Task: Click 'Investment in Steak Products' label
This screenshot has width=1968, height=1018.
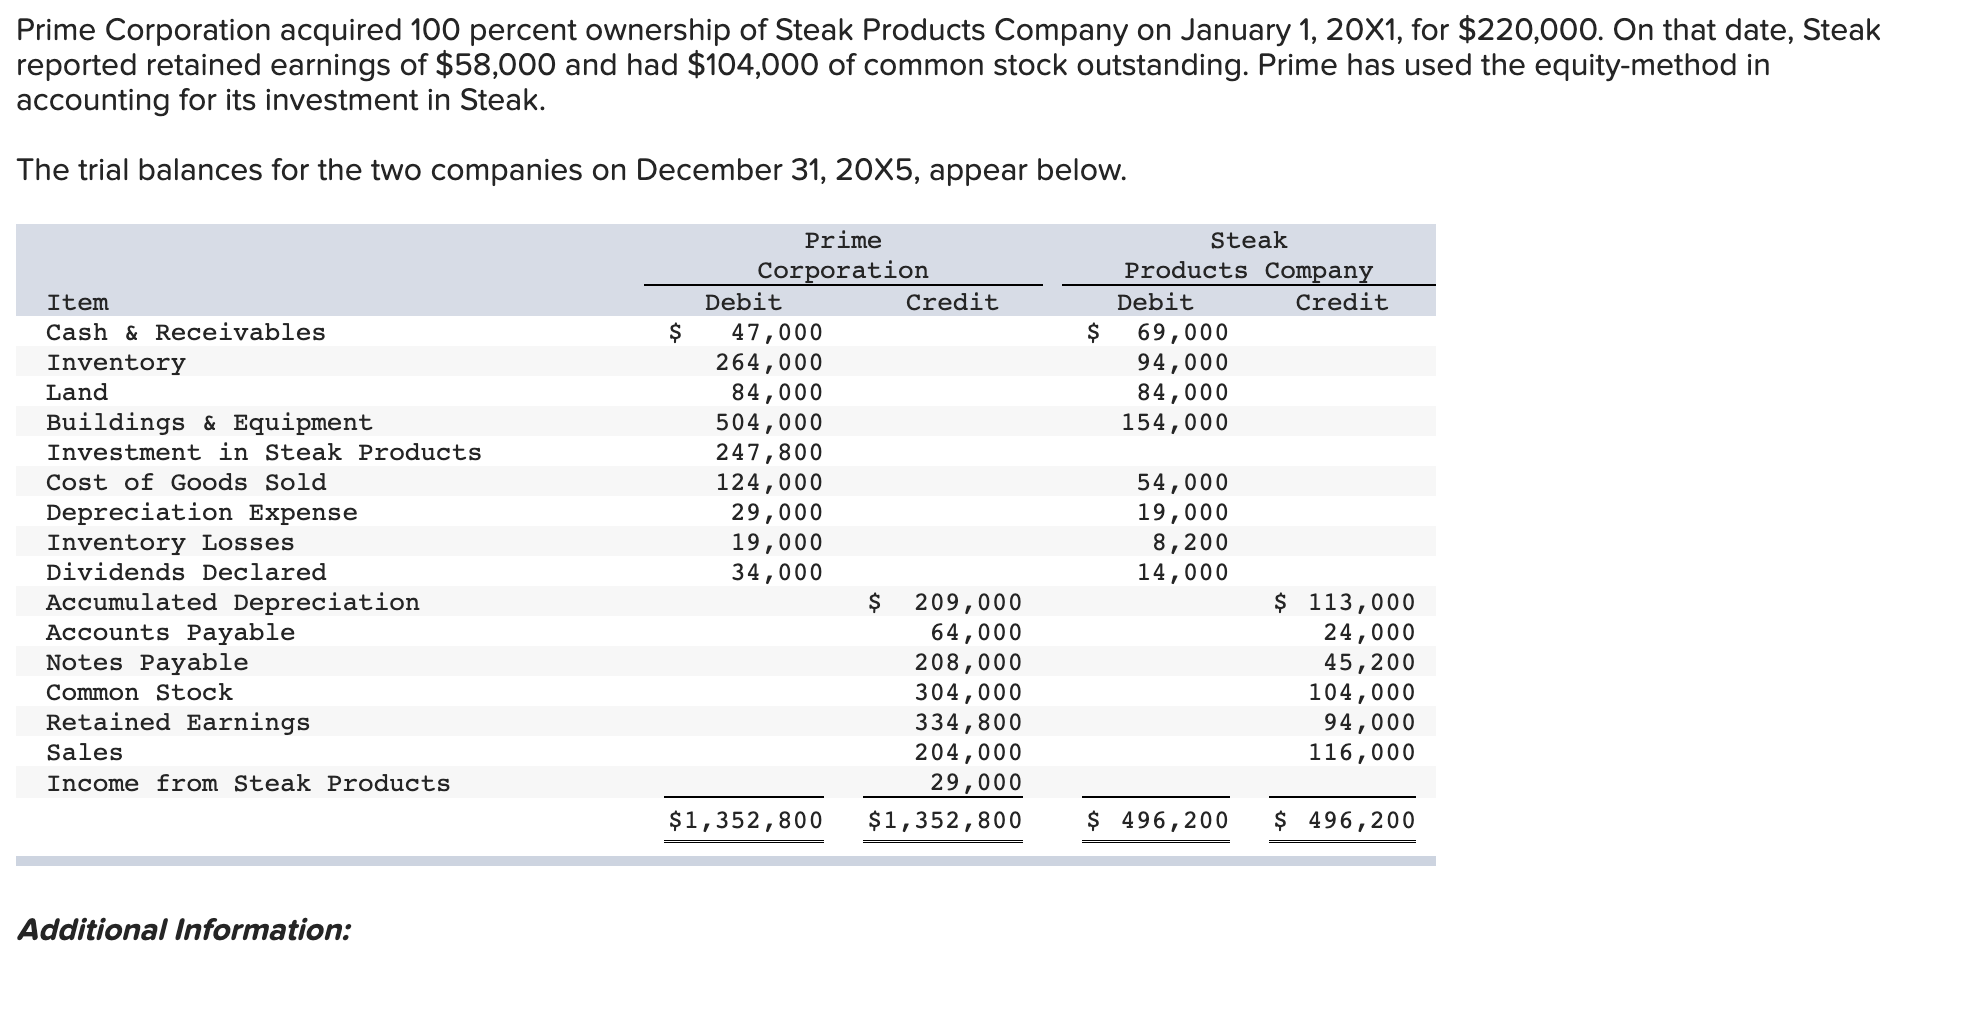Action: [264, 452]
